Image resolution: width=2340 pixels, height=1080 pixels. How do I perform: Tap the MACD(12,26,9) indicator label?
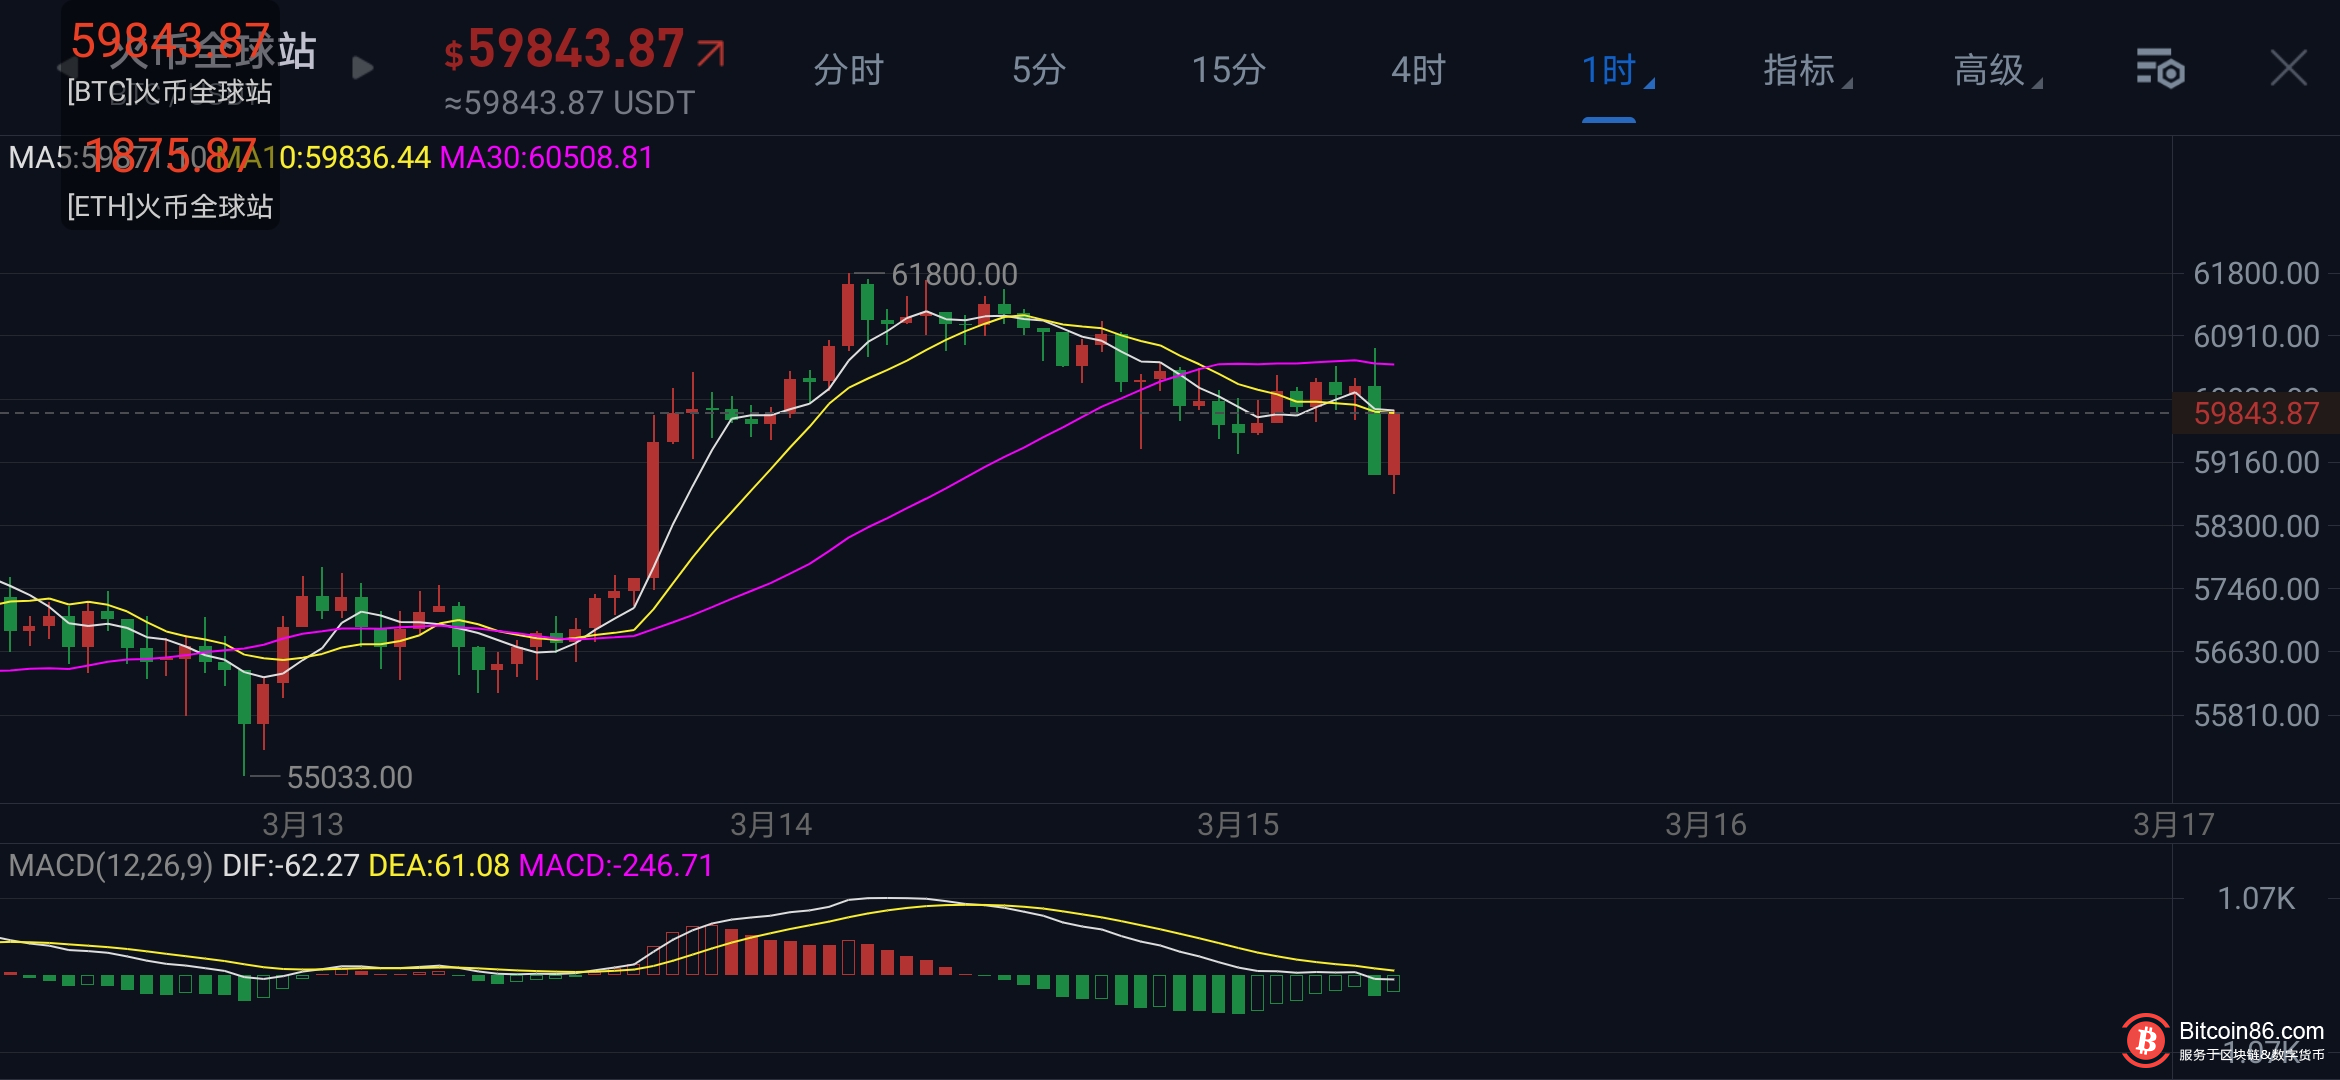click(110, 866)
